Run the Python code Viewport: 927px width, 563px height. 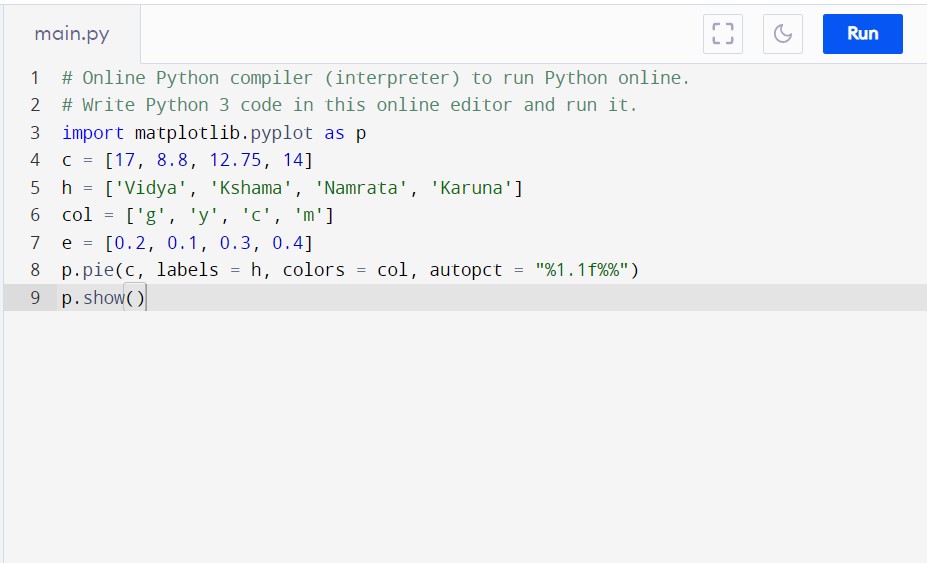[863, 34]
